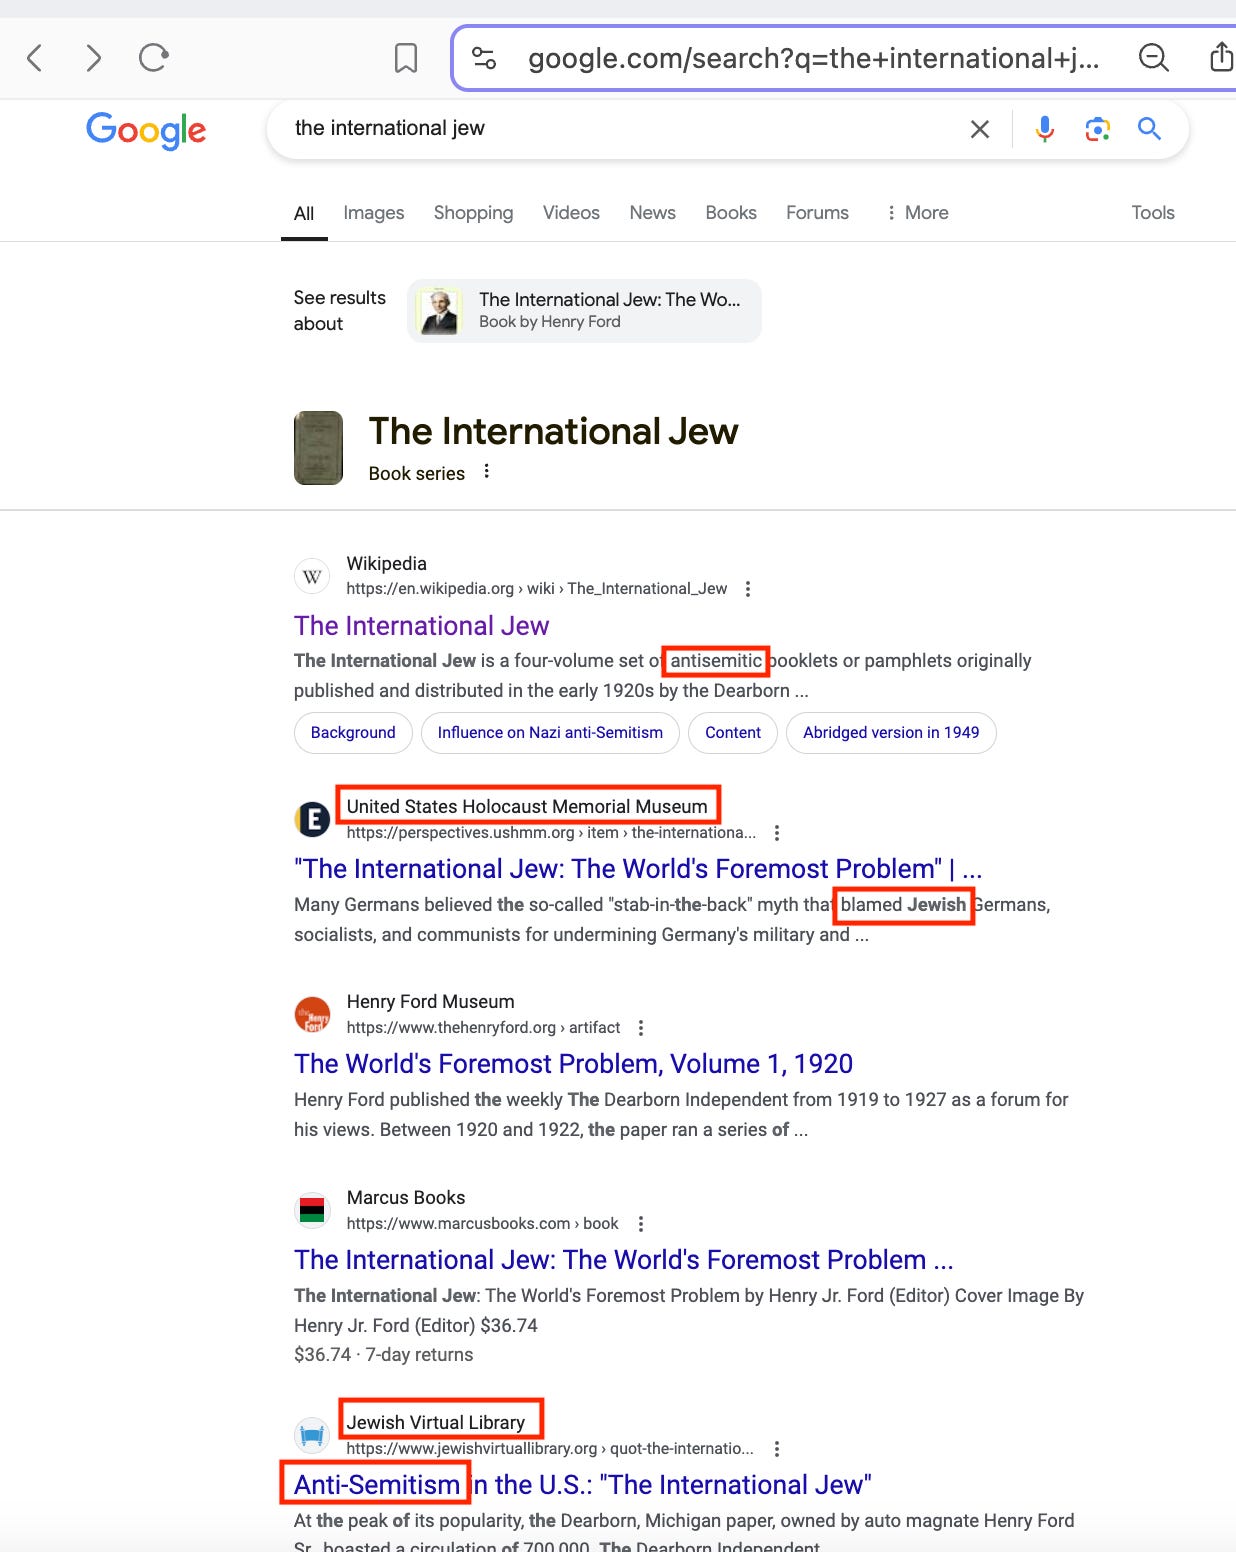Click the Jewish Virtual Library favicon
This screenshot has height=1552, width=1236.
tap(312, 1436)
